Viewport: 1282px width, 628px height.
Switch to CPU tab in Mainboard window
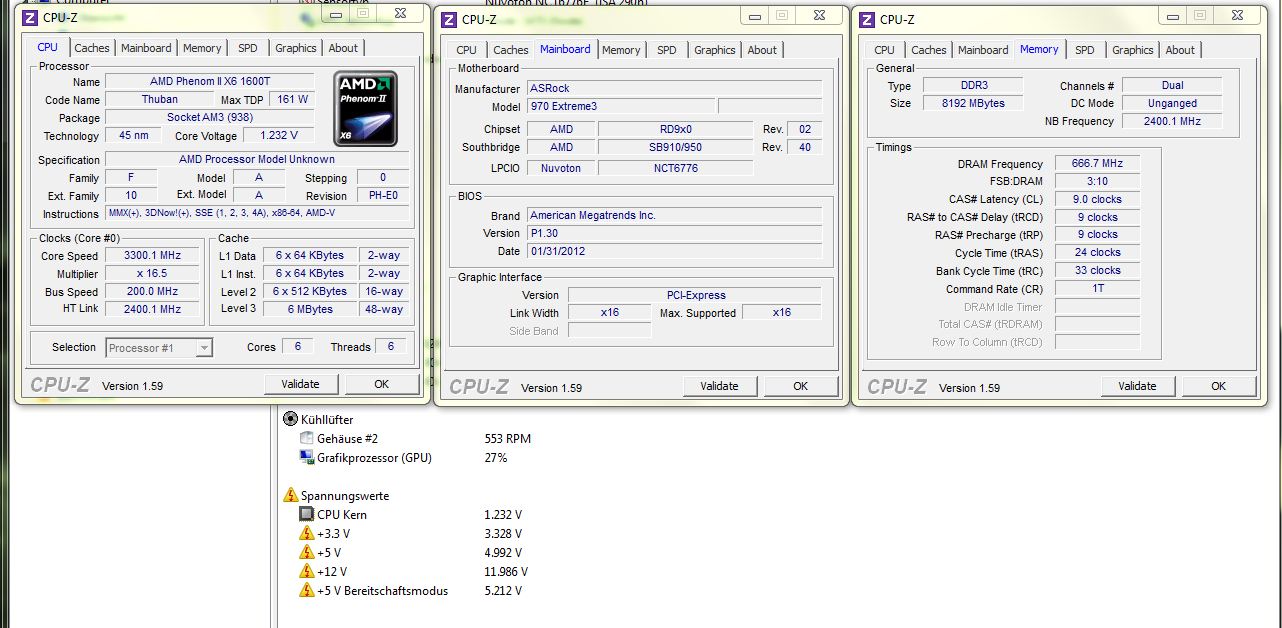[467, 50]
